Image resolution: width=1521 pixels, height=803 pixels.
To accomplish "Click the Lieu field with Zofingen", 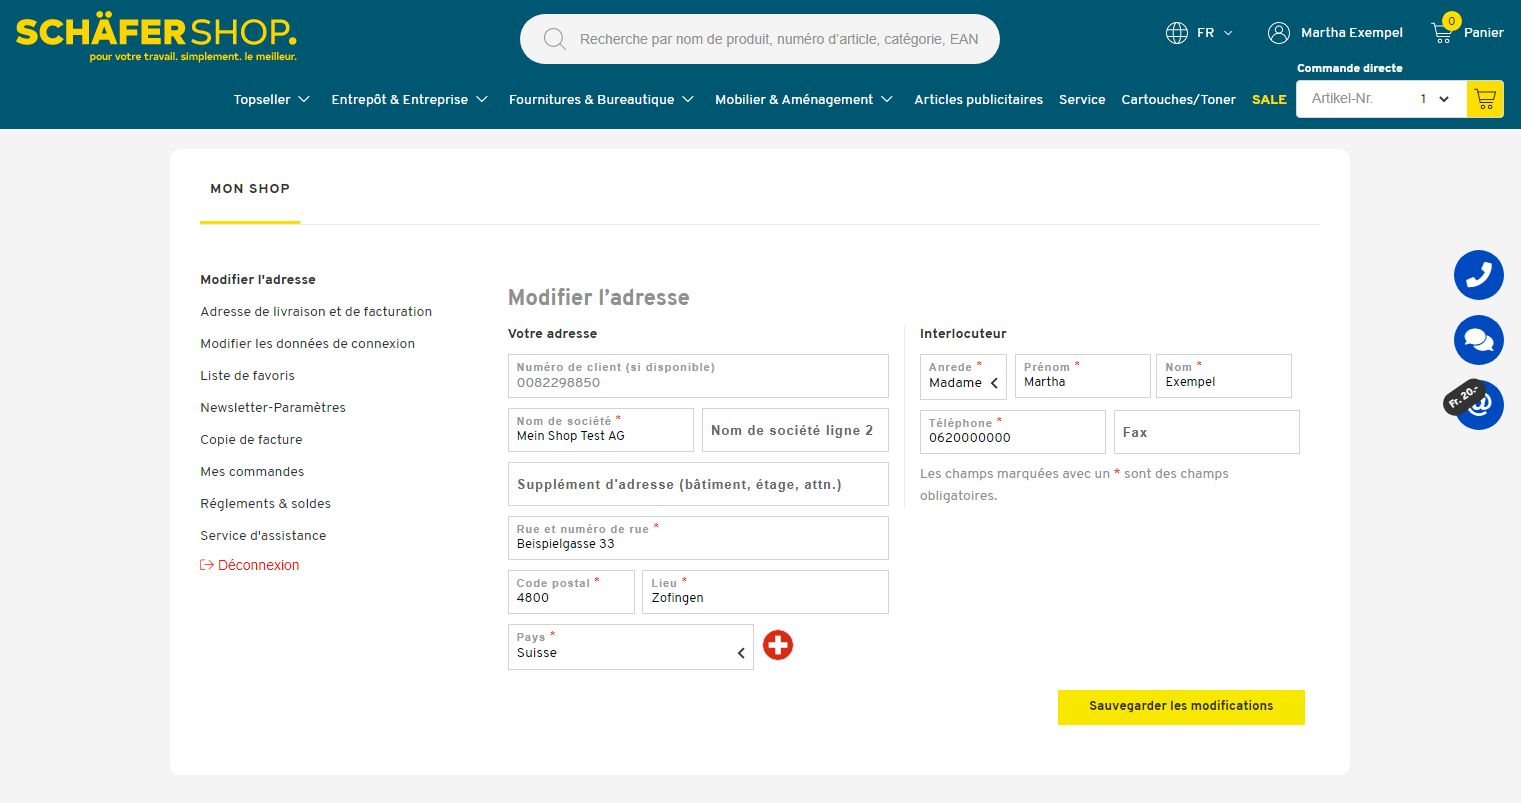I will (x=765, y=592).
